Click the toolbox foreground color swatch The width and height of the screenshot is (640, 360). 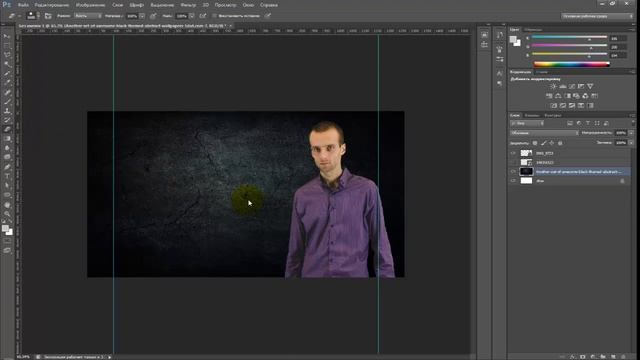pos(5,229)
